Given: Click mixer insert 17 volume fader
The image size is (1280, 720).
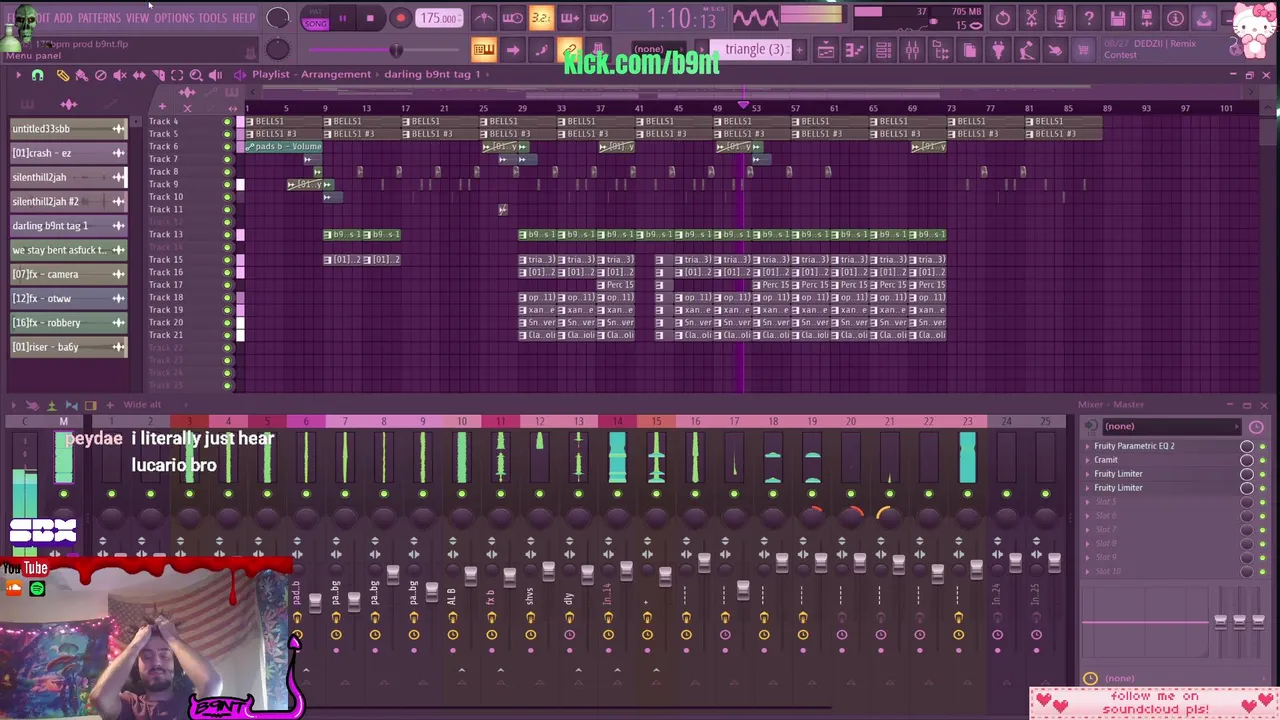Looking at the screenshot, I should (x=743, y=590).
